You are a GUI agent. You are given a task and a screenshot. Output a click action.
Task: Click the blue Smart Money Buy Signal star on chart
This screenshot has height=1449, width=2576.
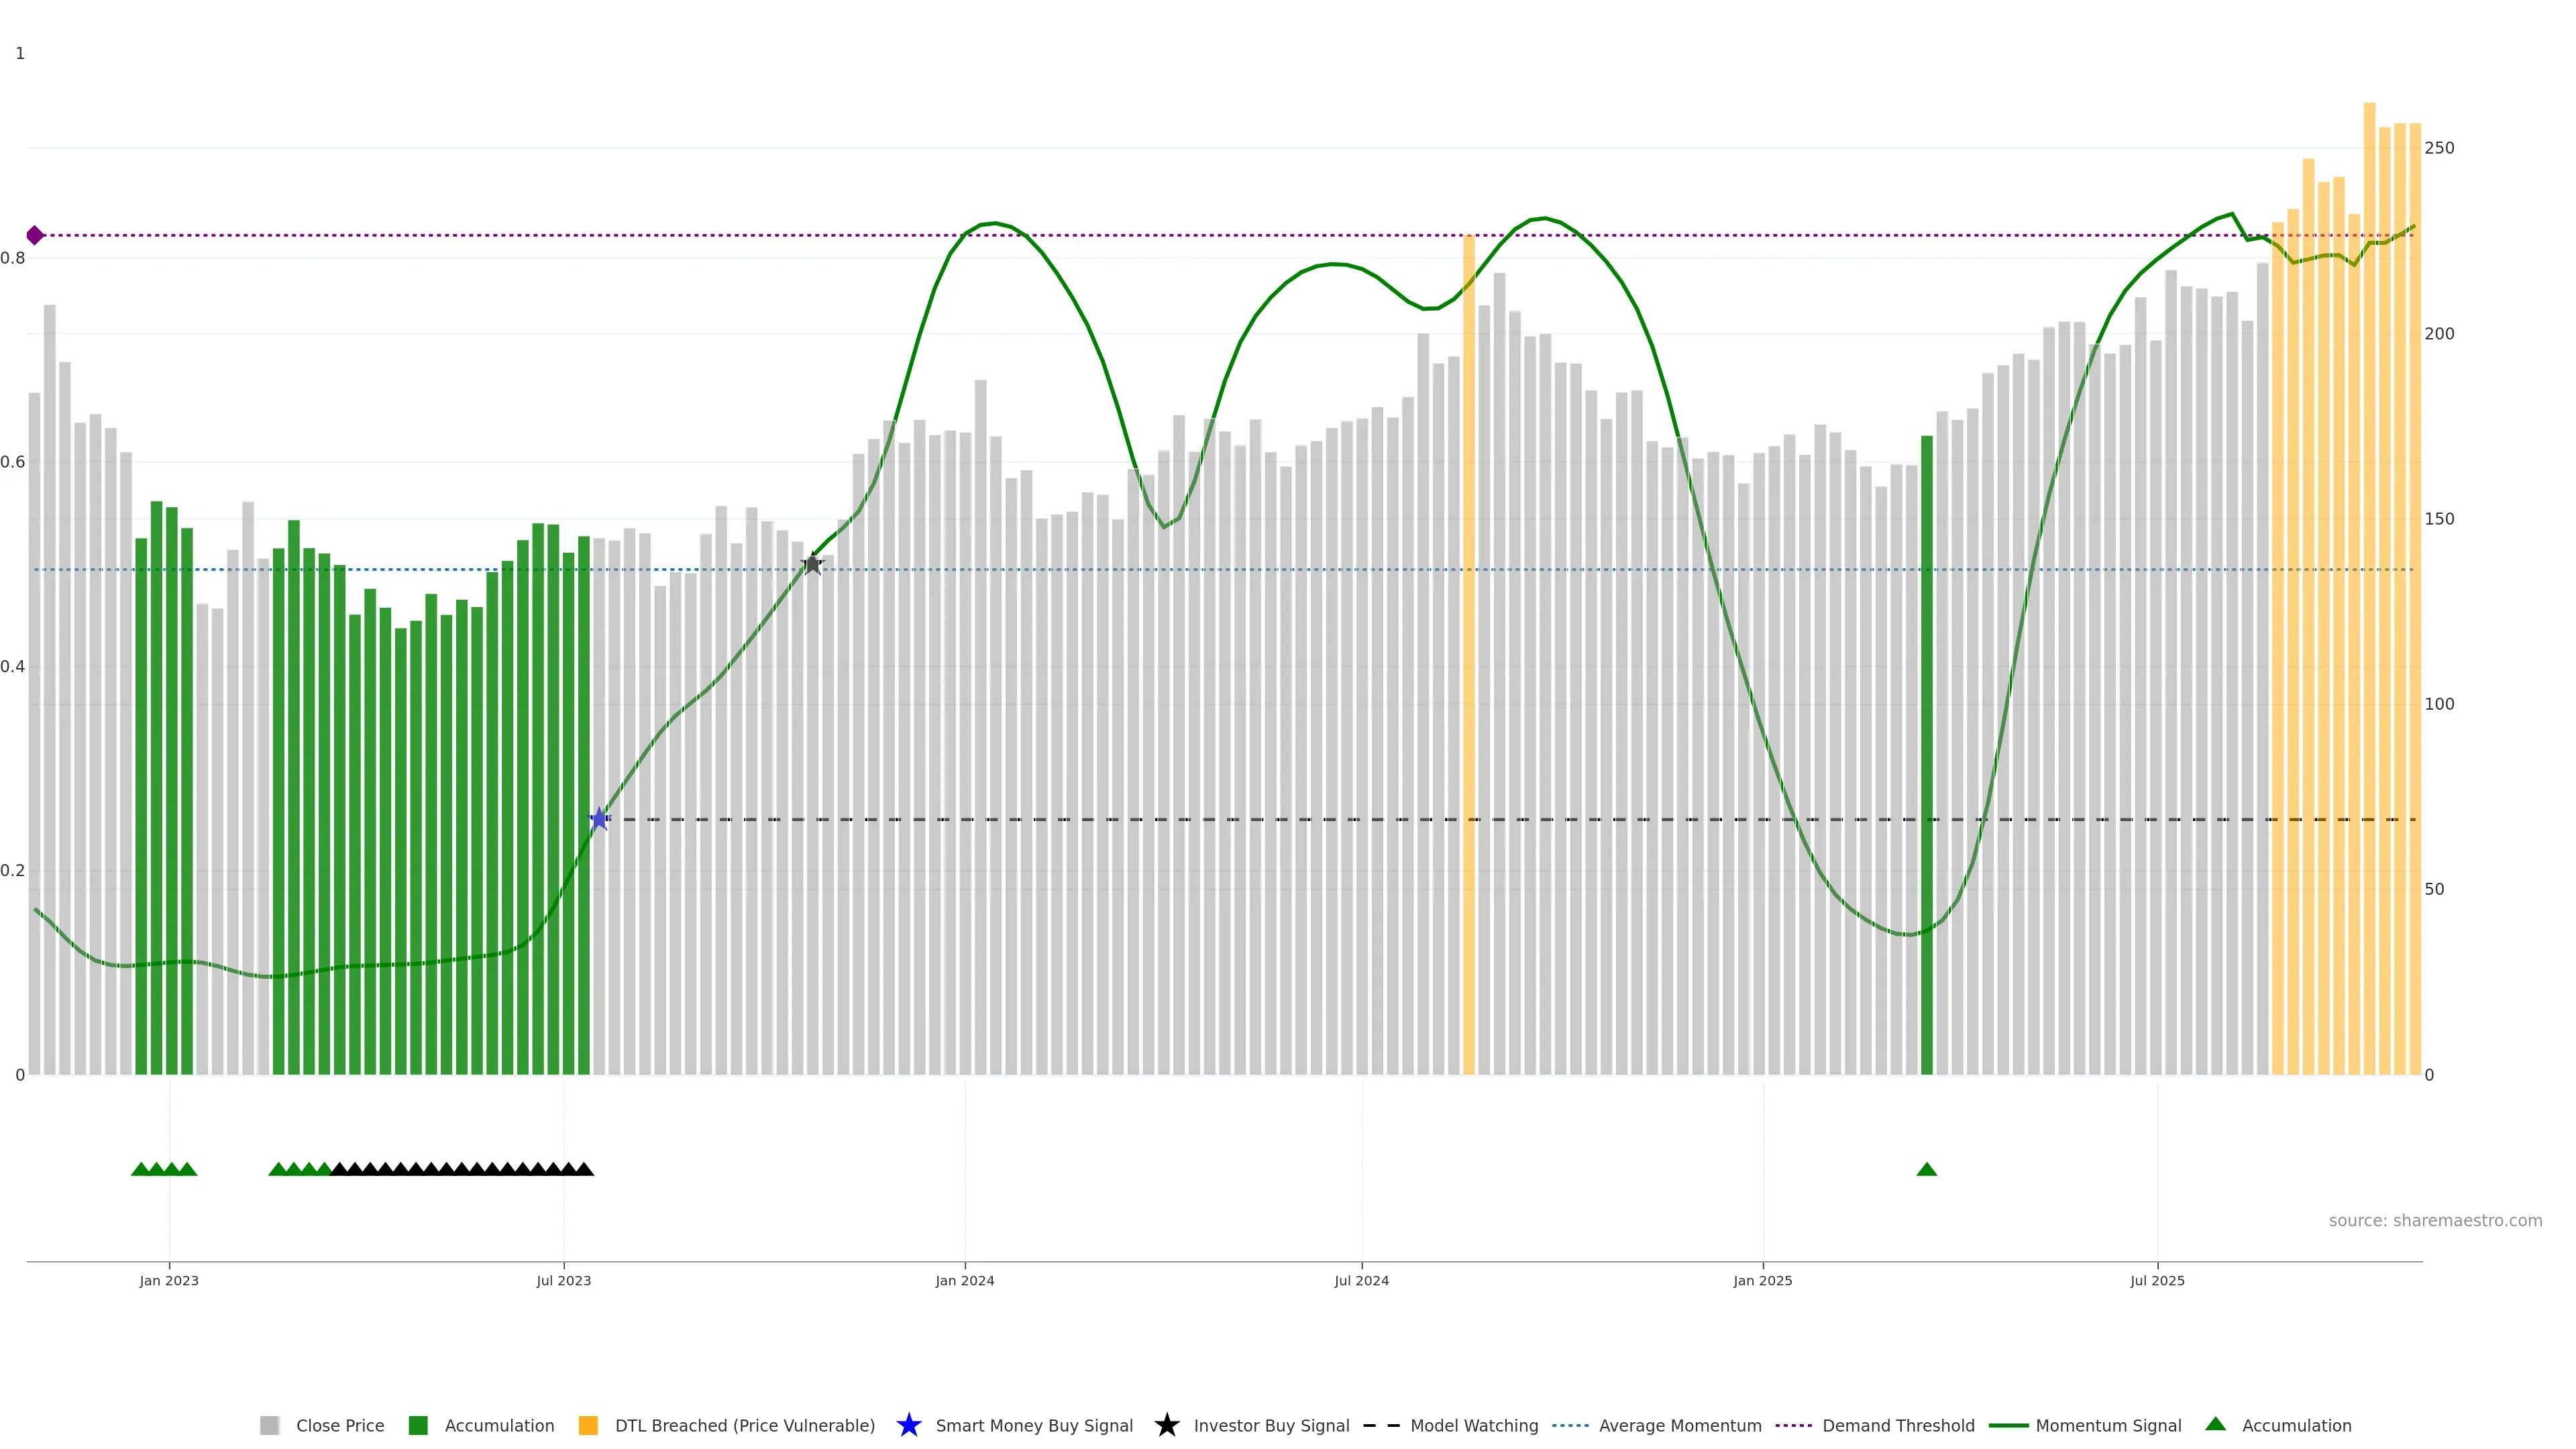(599, 819)
